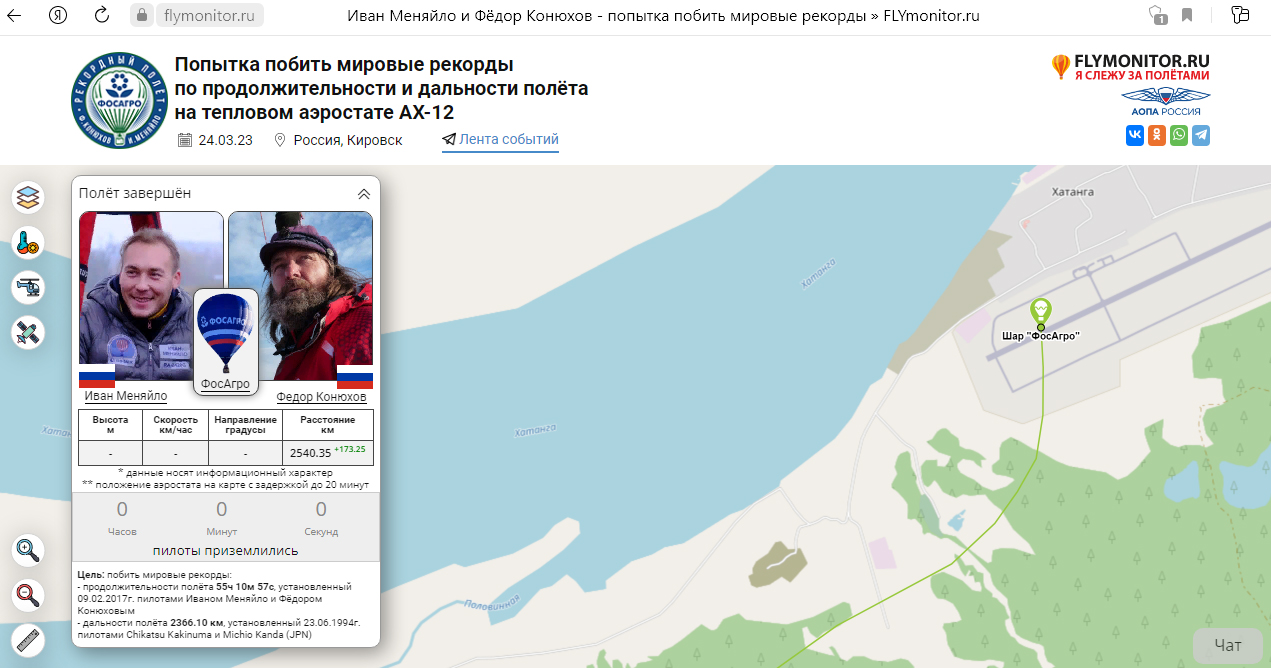Click the ФосАгро balloon thumbnail
1271x668 pixels.
[225, 333]
